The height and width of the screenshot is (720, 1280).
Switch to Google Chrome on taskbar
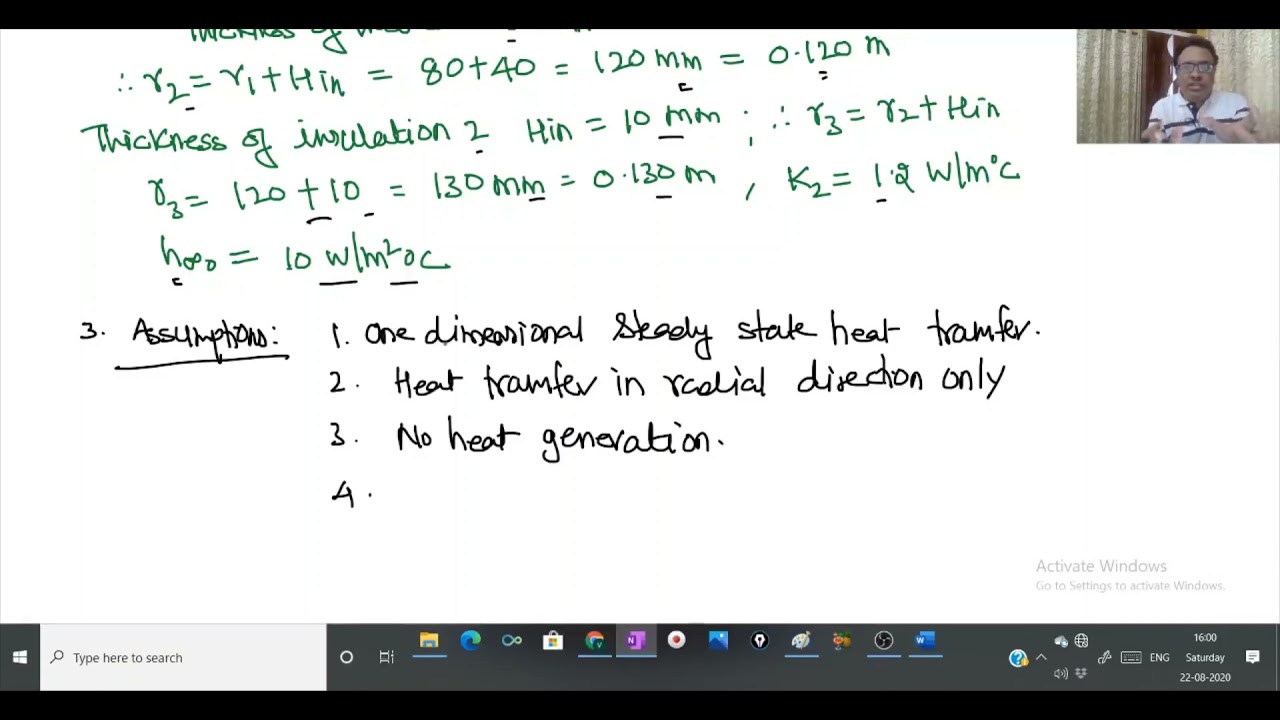[x=594, y=641]
